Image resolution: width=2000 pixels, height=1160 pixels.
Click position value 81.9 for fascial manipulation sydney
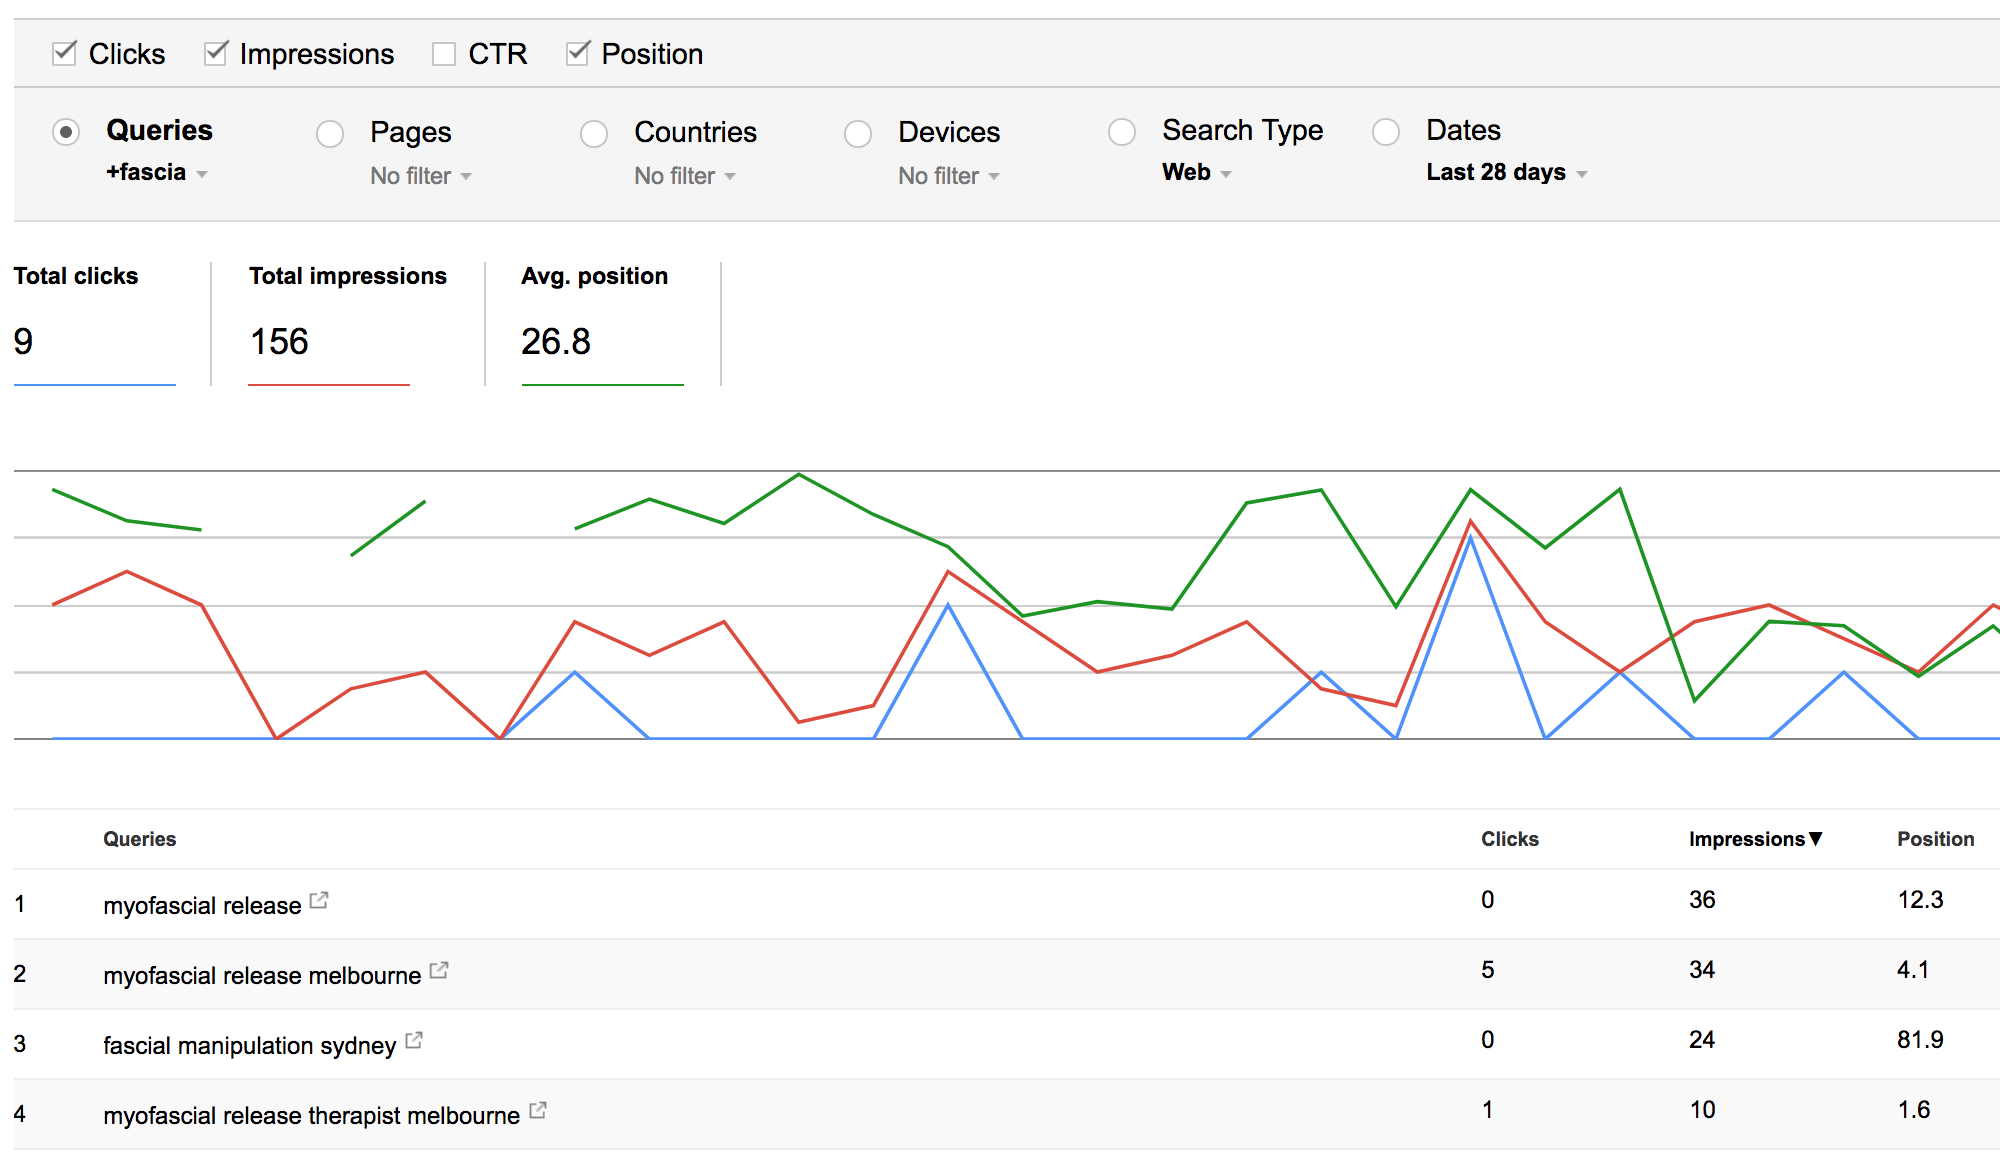pos(1920,1040)
